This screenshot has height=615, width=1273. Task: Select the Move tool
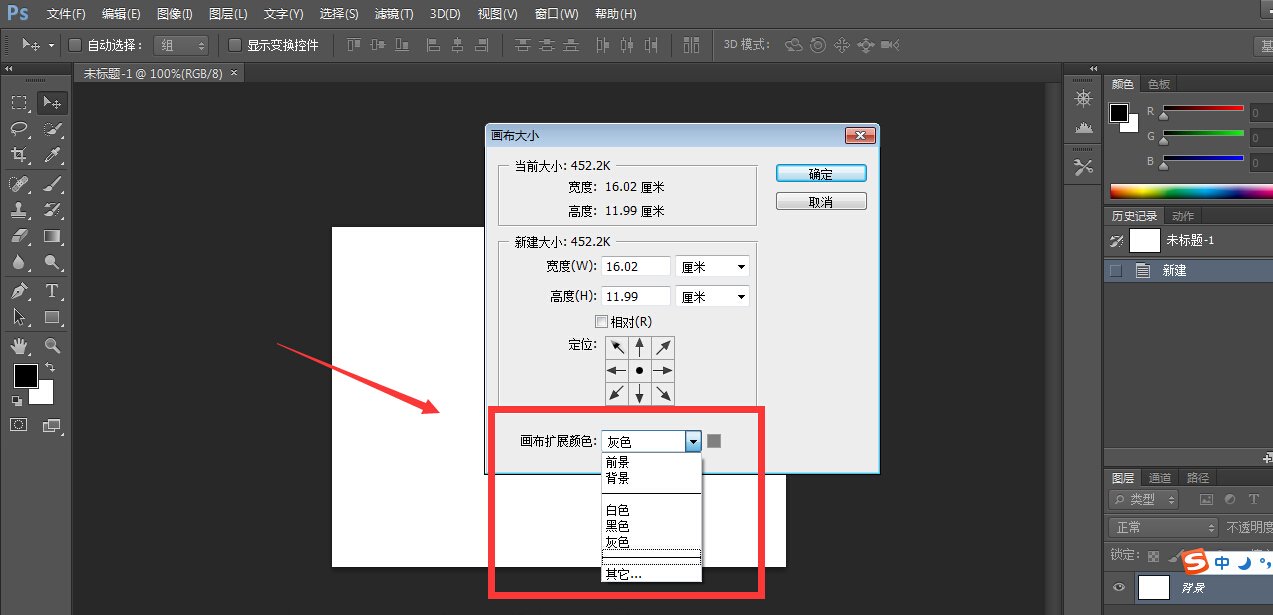(x=52, y=102)
